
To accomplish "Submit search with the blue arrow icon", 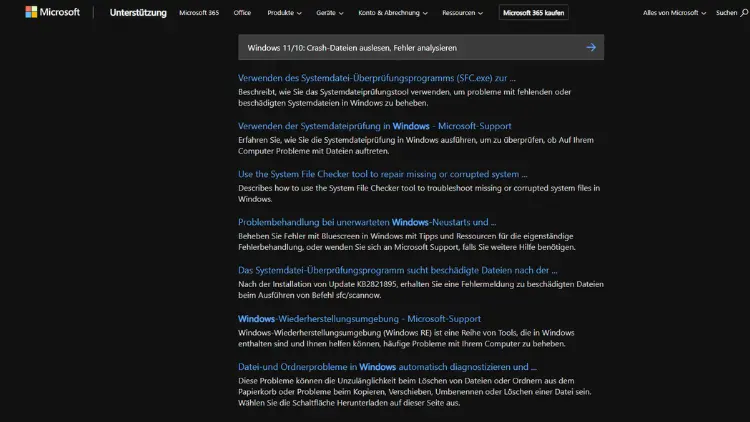I will [x=591, y=47].
